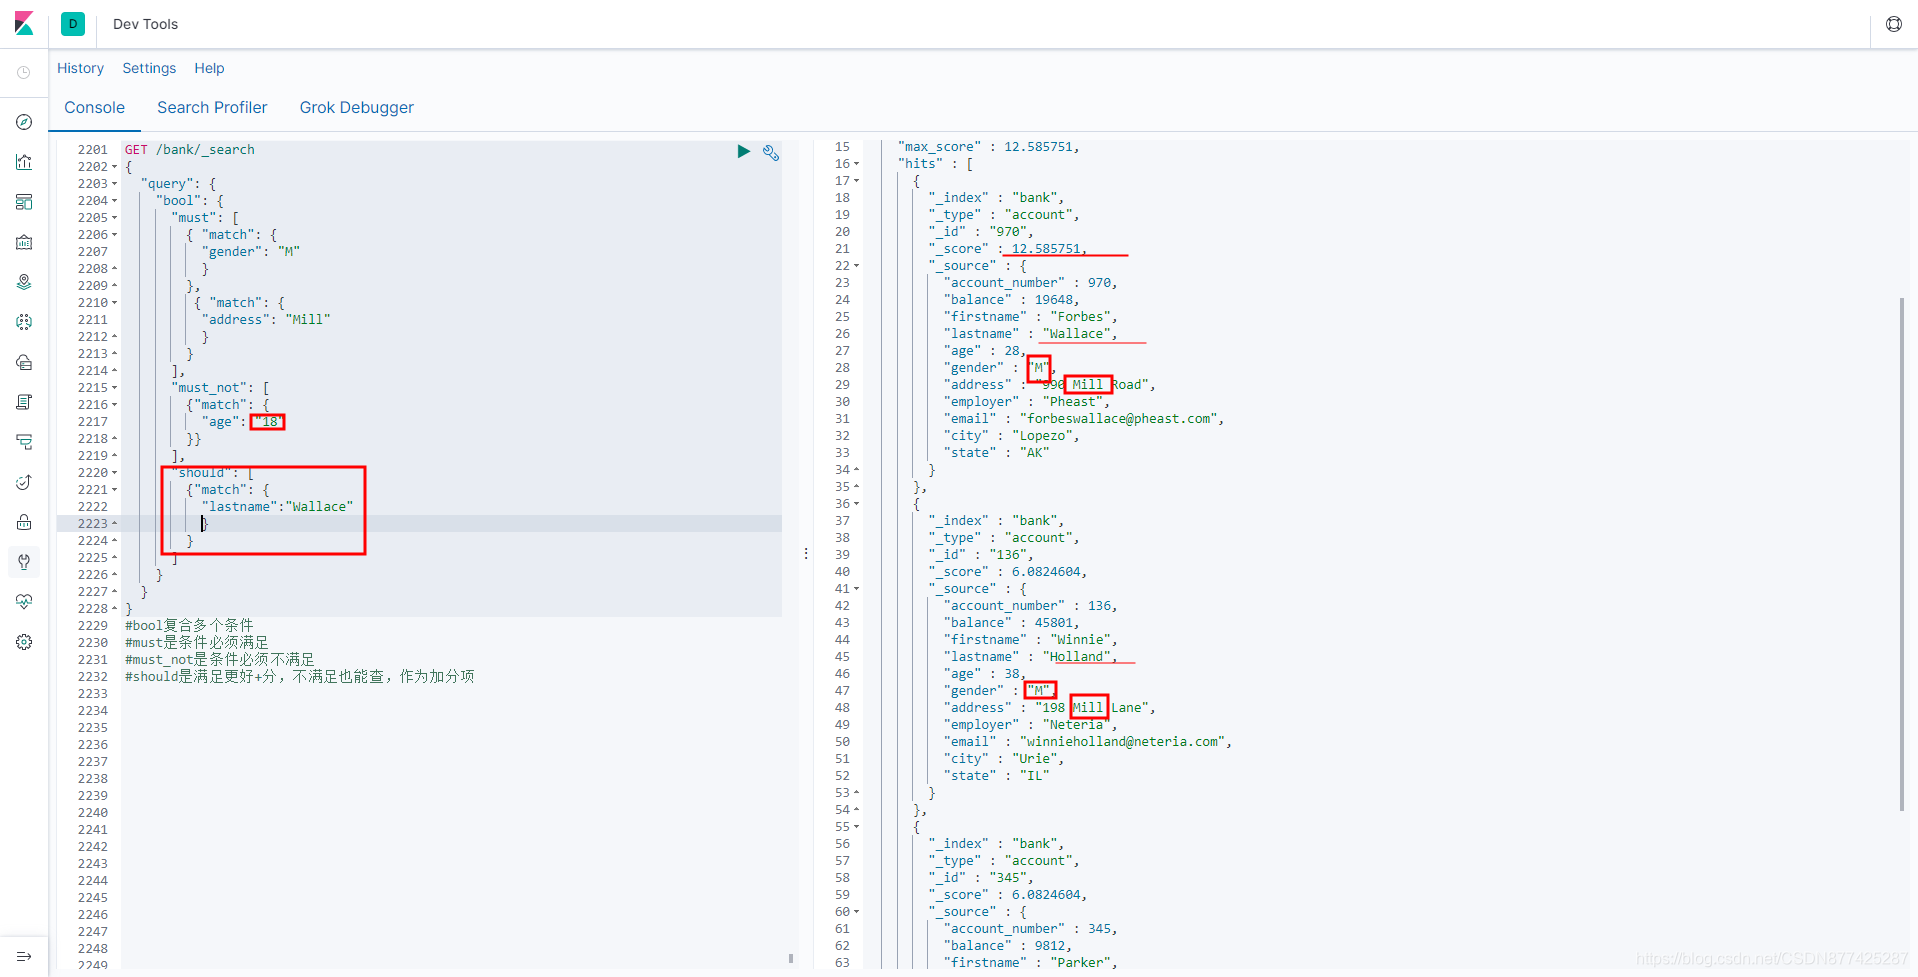Collapse the _source object at output line 41

[856, 589]
